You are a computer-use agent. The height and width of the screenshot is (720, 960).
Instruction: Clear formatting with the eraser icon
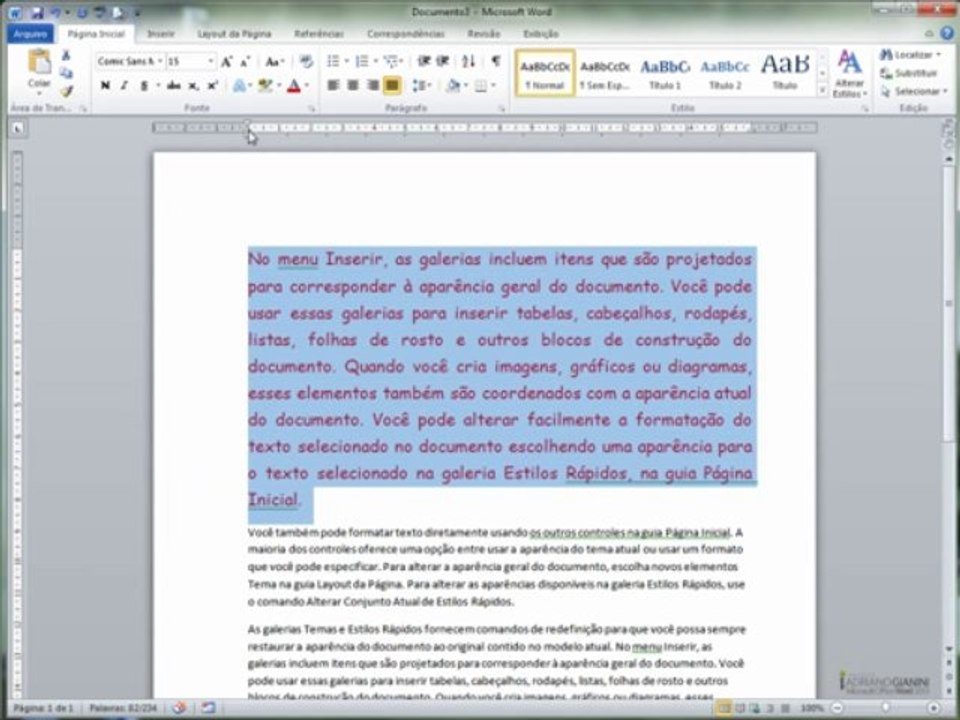306,61
